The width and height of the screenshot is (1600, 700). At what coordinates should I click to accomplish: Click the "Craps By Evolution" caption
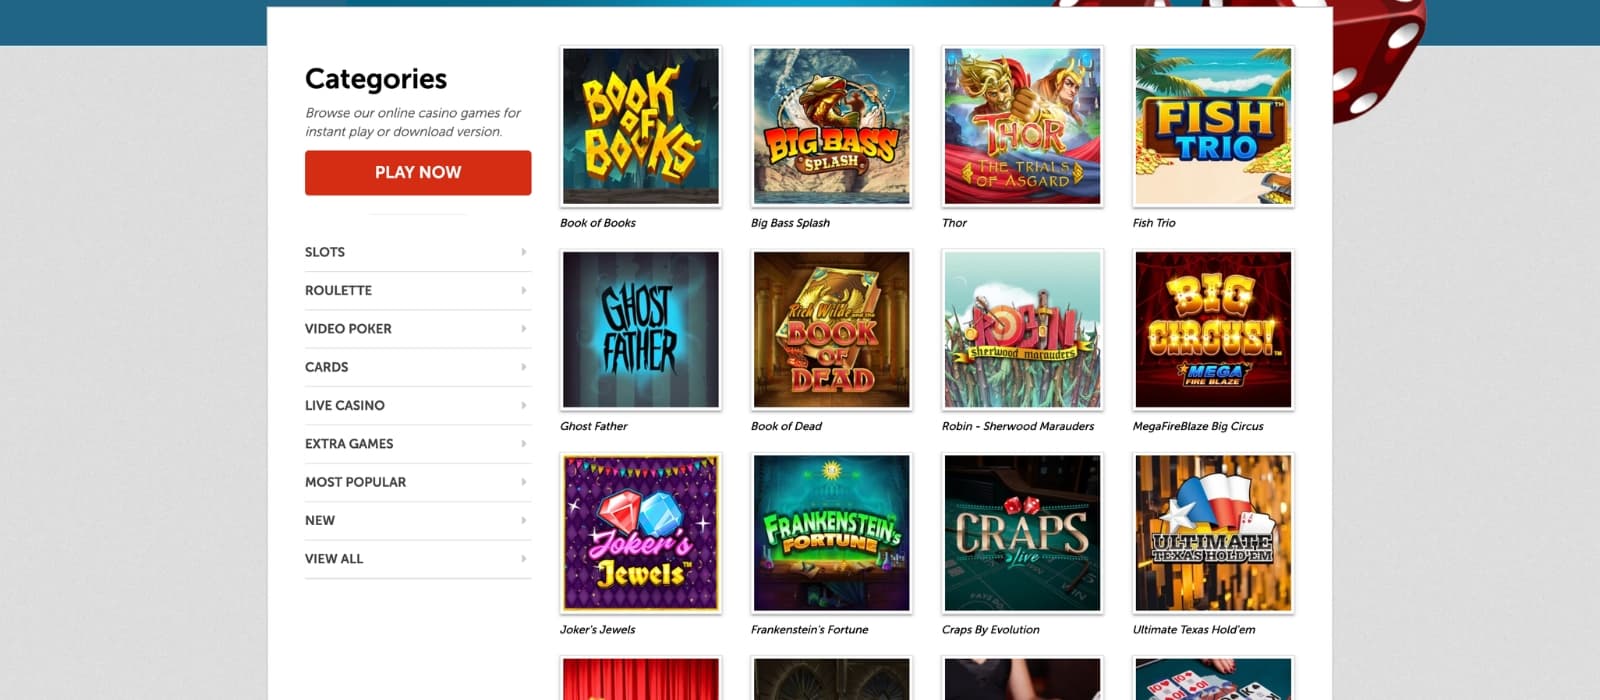[990, 630]
